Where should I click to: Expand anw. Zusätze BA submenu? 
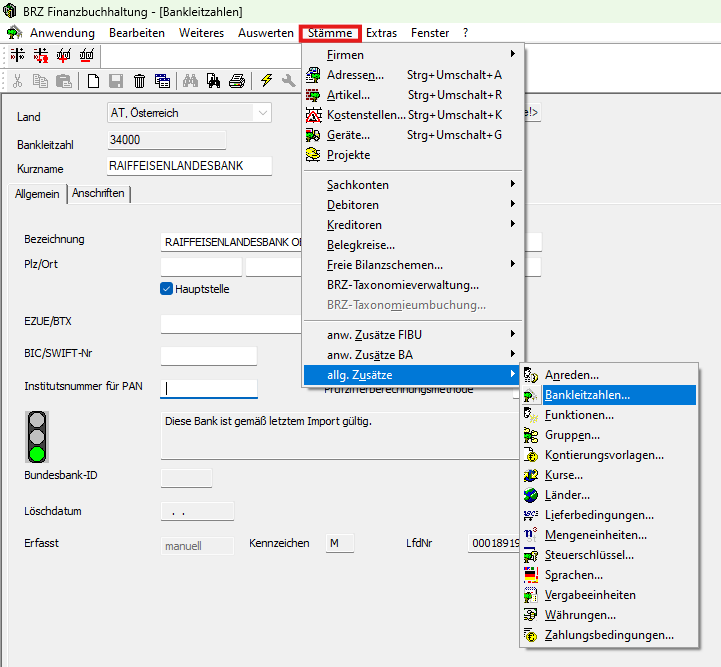click(x=413, y=355)
